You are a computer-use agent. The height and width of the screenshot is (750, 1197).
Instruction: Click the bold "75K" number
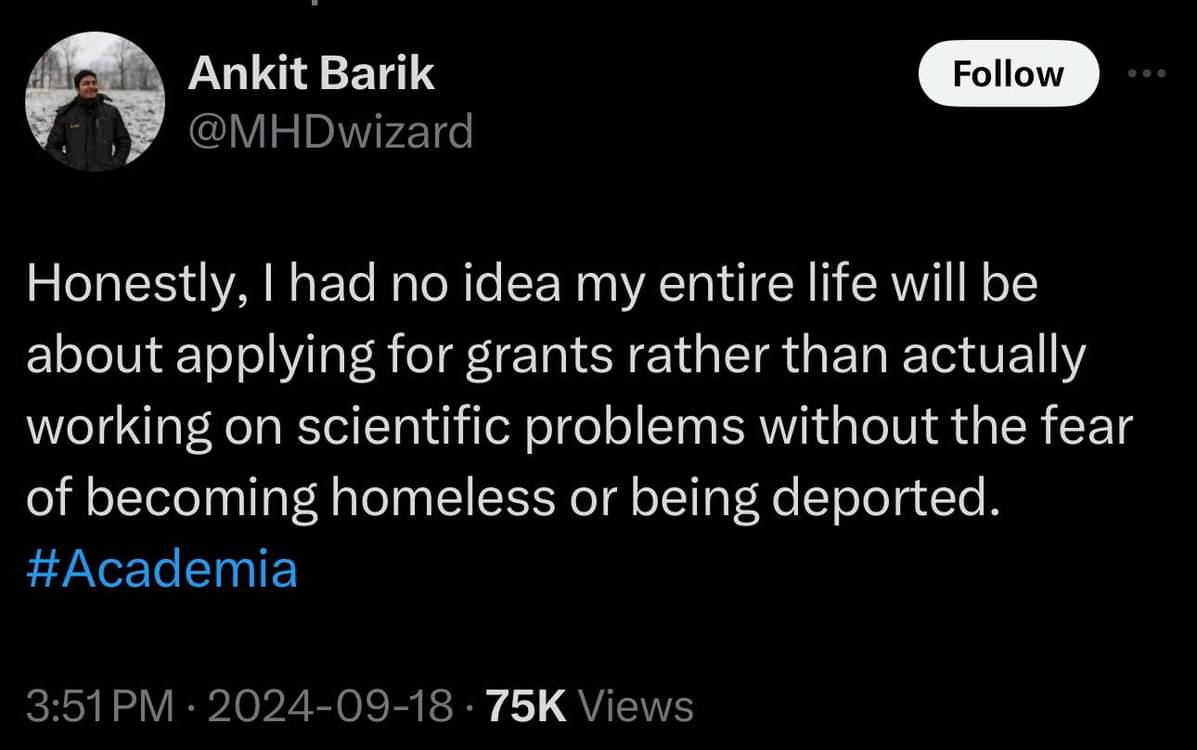click(x=526, y=706)
